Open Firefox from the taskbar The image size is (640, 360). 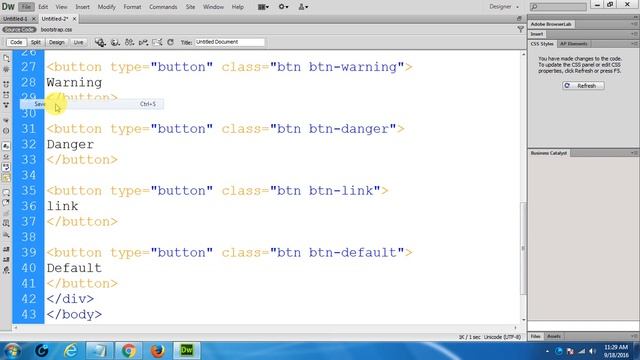pos(158,351)
